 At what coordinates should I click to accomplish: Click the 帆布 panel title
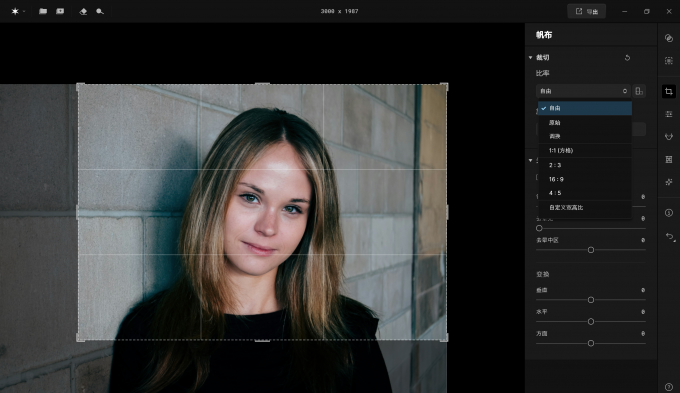tap(544, 35)
